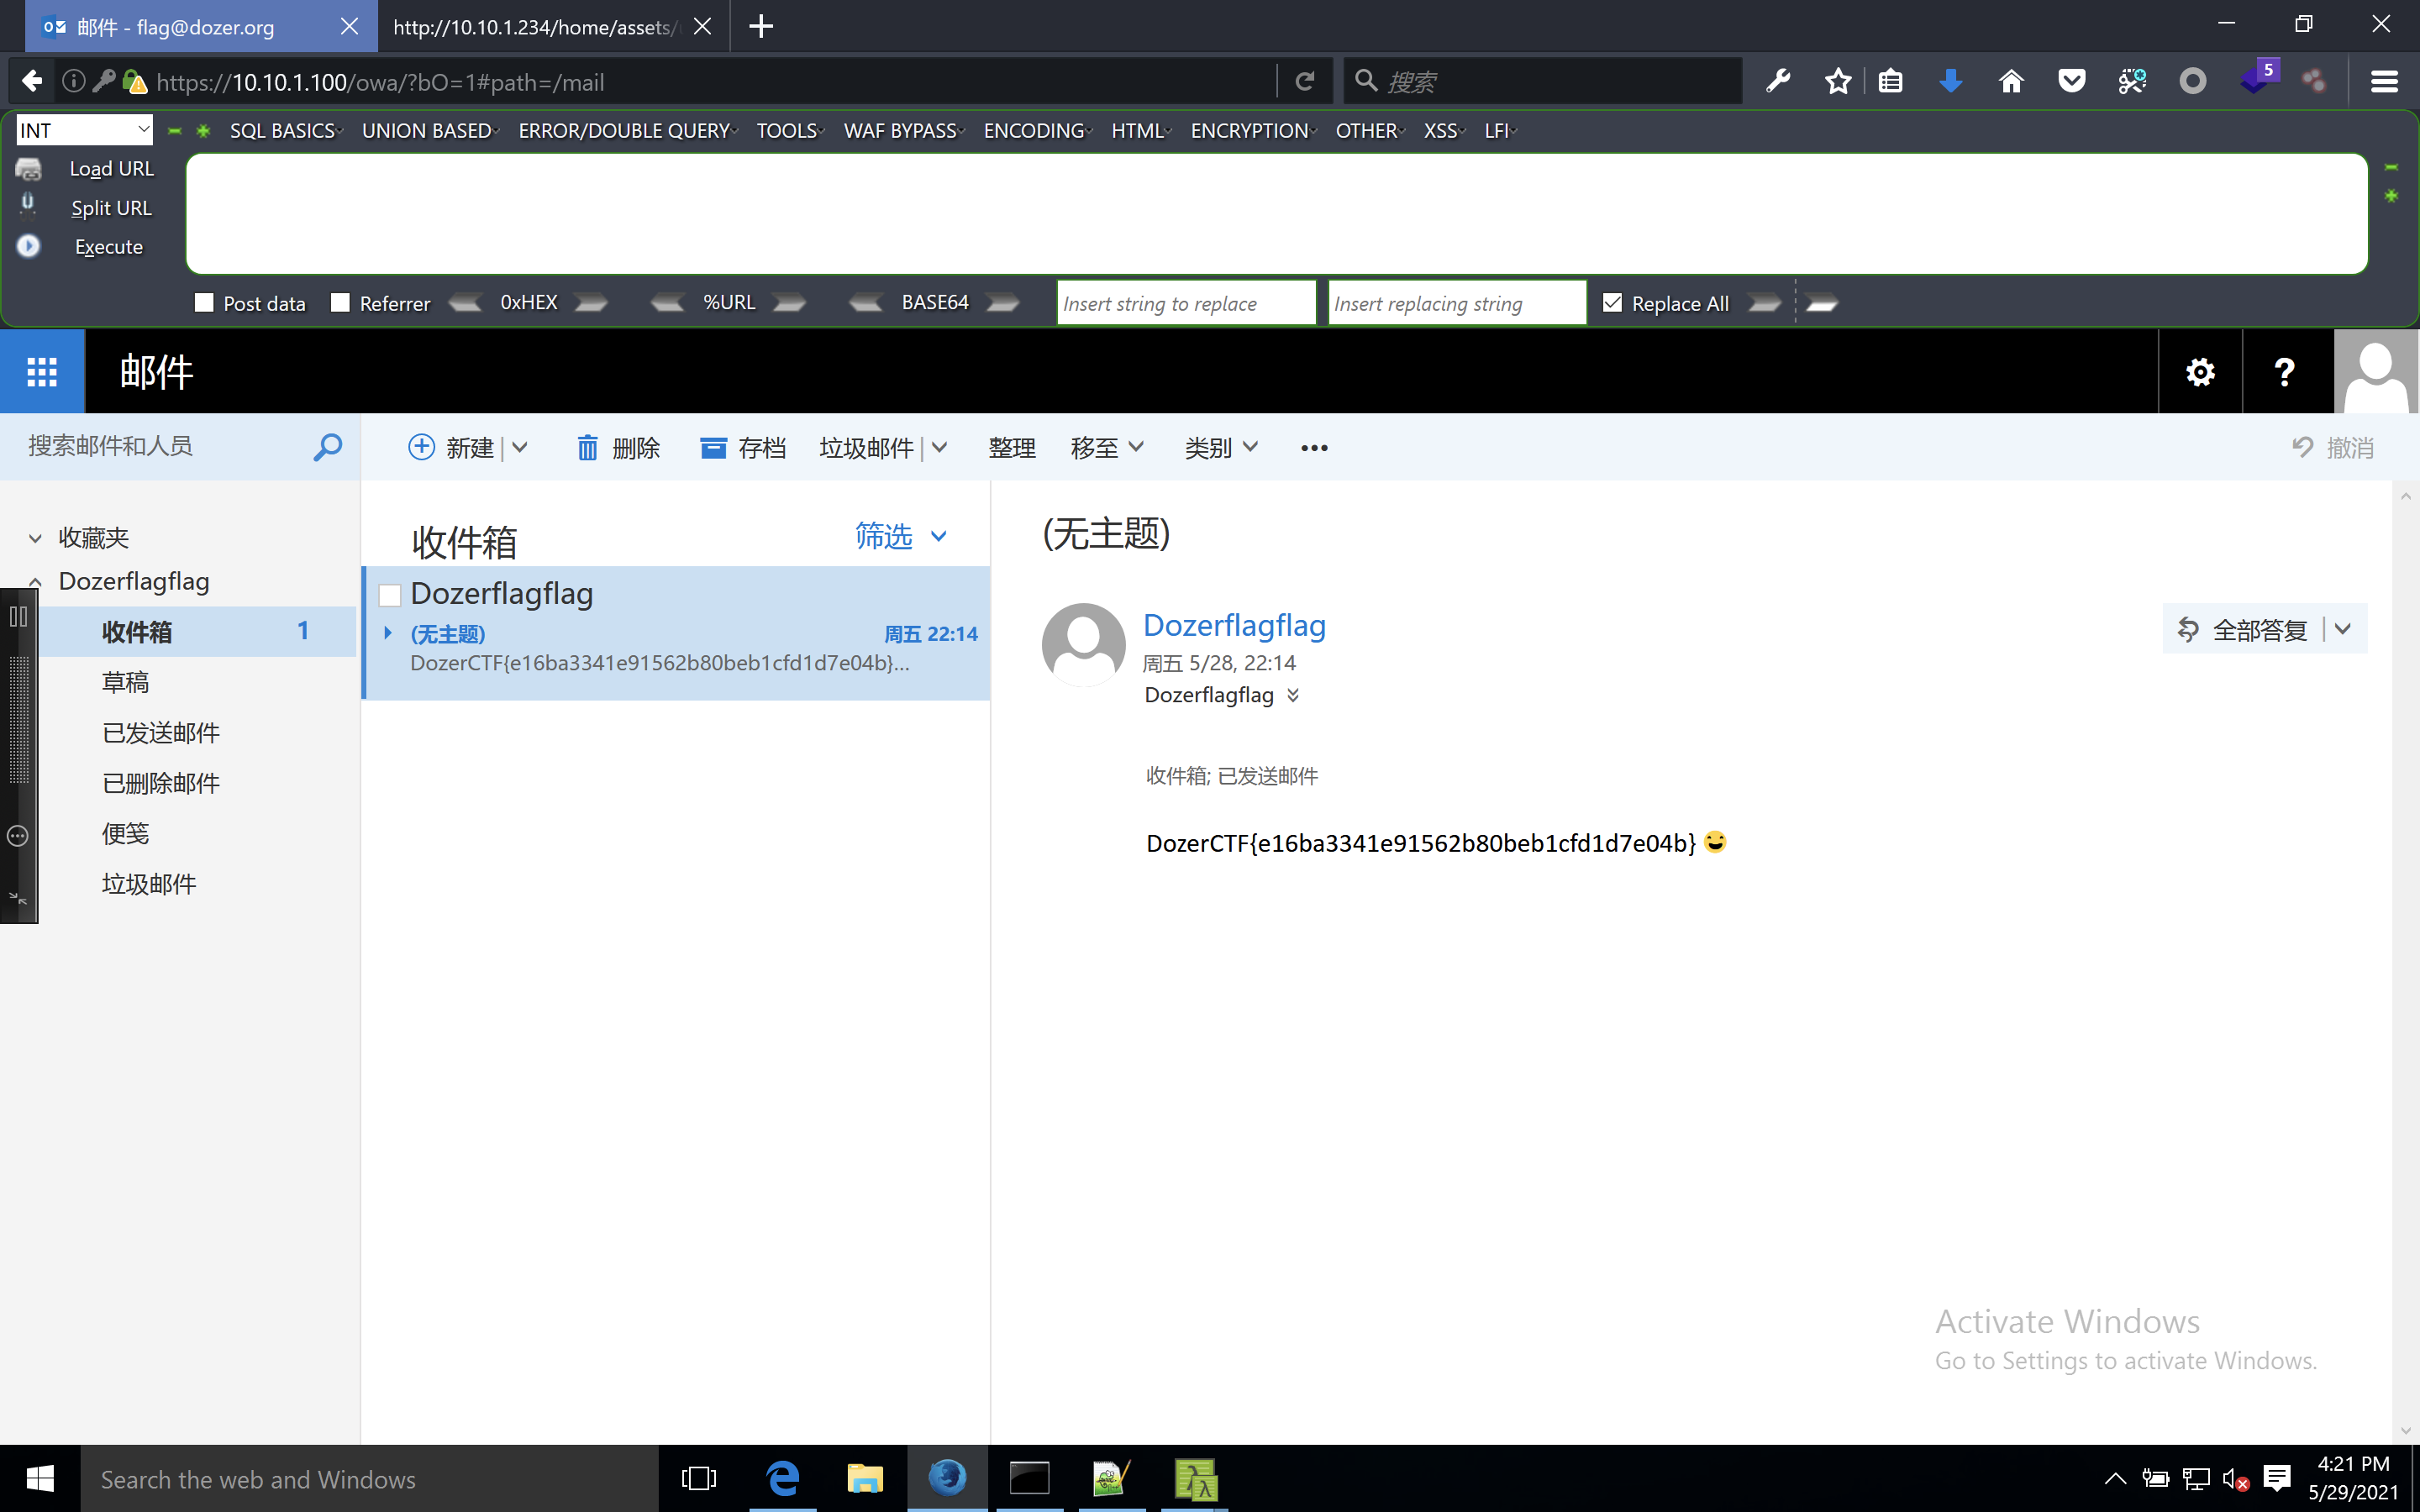Click the delete trash icon
The image size is (2420, 1512).
[x=587, y=447]
